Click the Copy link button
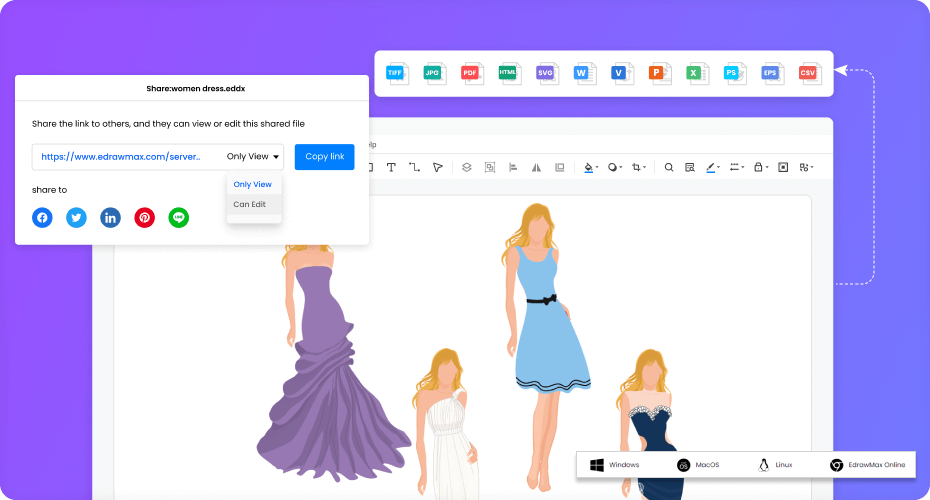This screenshot has height=500, width=930. 324,157
